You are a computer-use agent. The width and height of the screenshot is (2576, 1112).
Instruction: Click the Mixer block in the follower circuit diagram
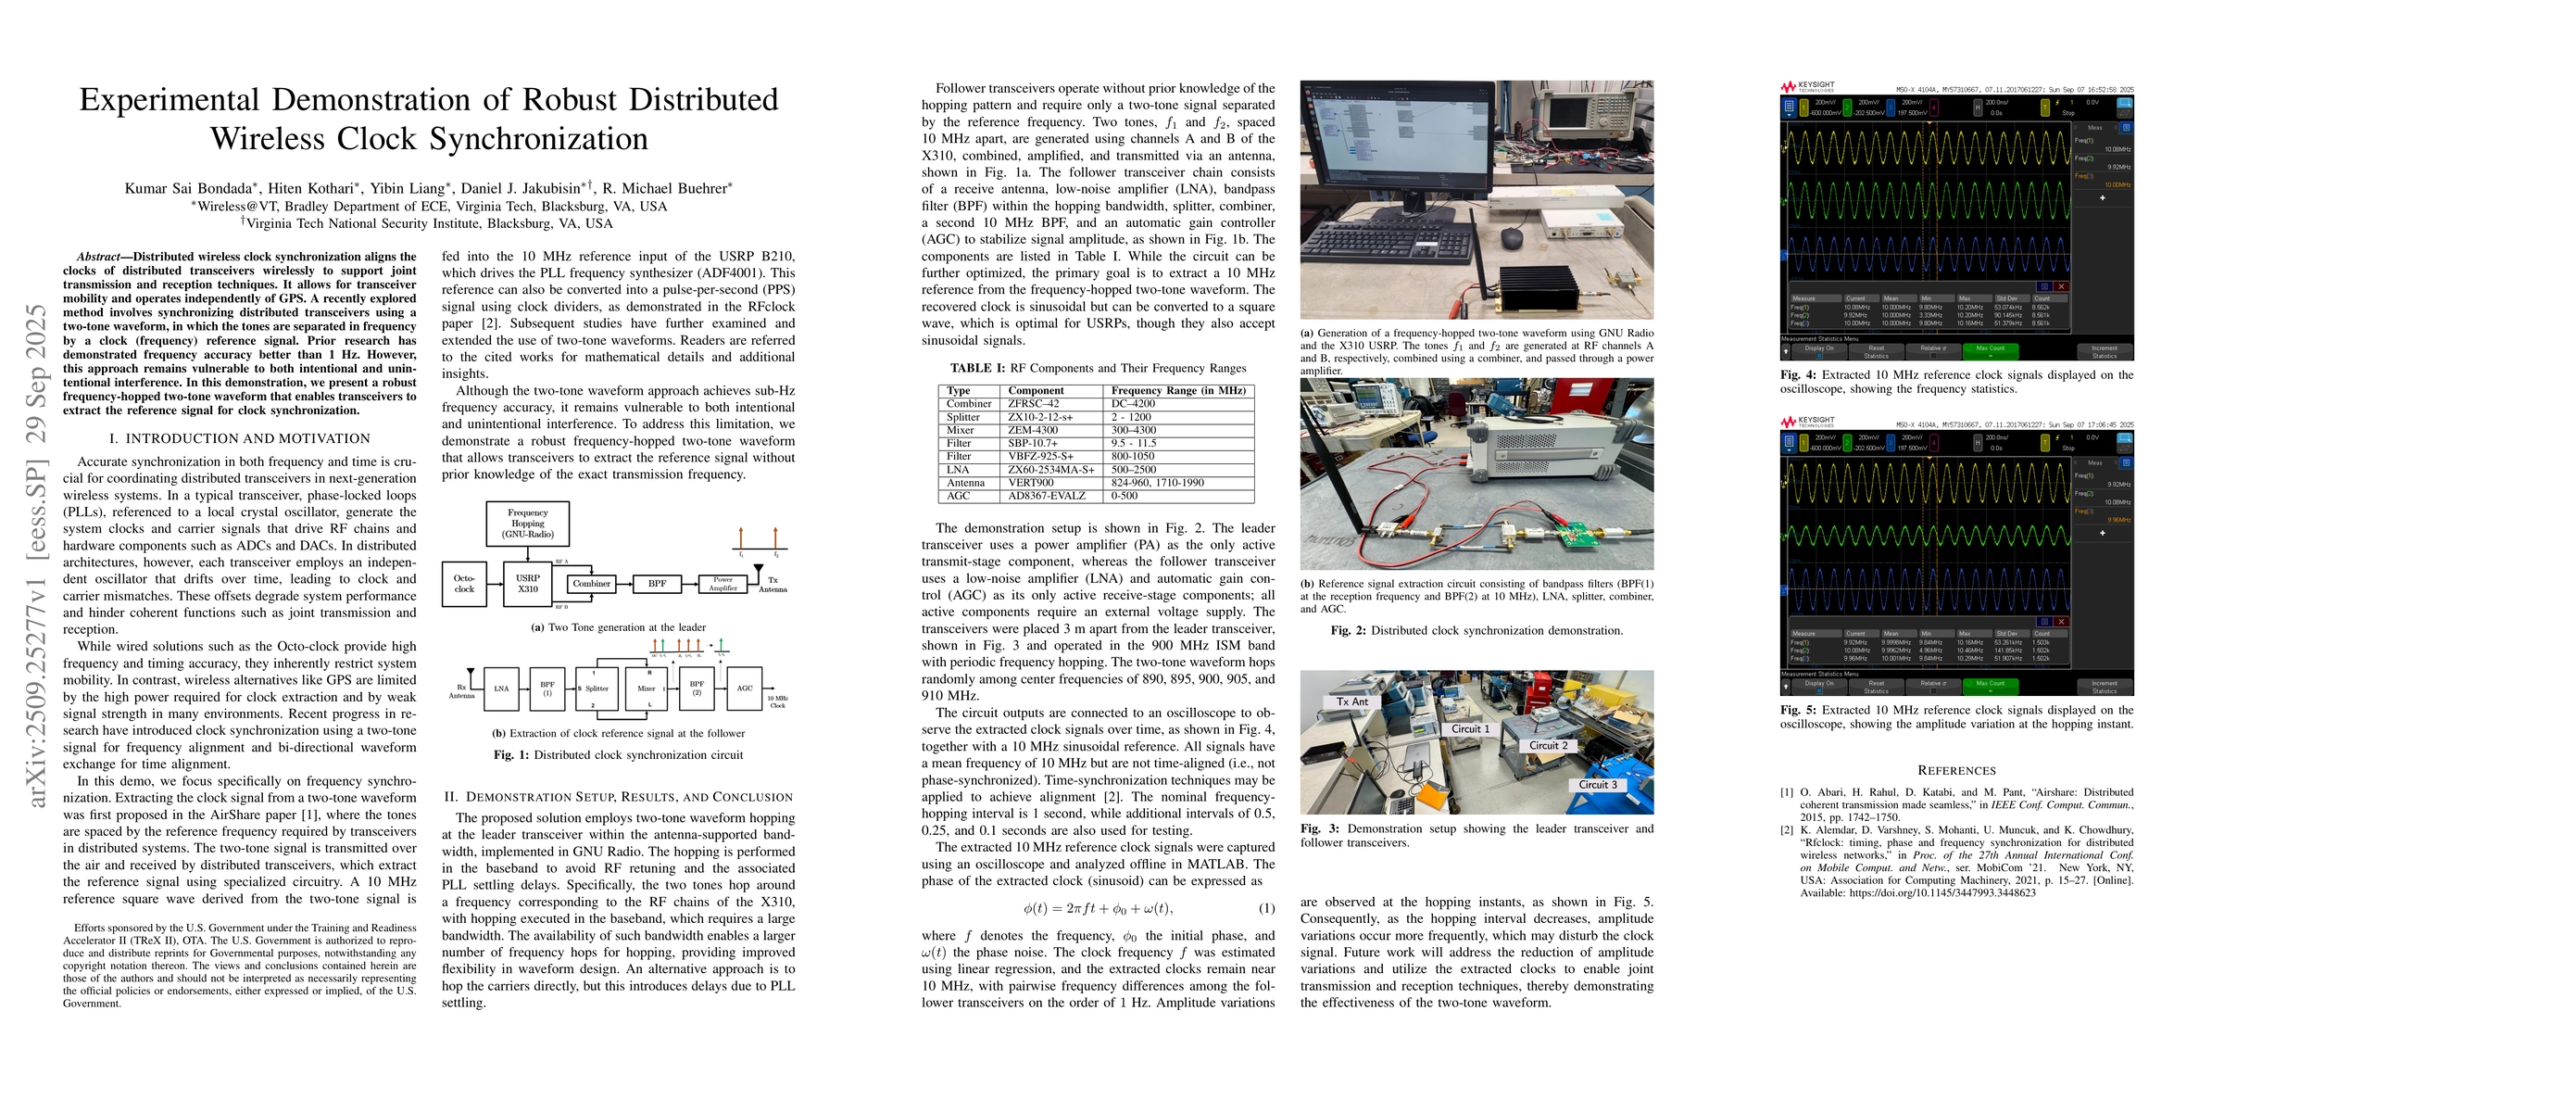[646, 688]
